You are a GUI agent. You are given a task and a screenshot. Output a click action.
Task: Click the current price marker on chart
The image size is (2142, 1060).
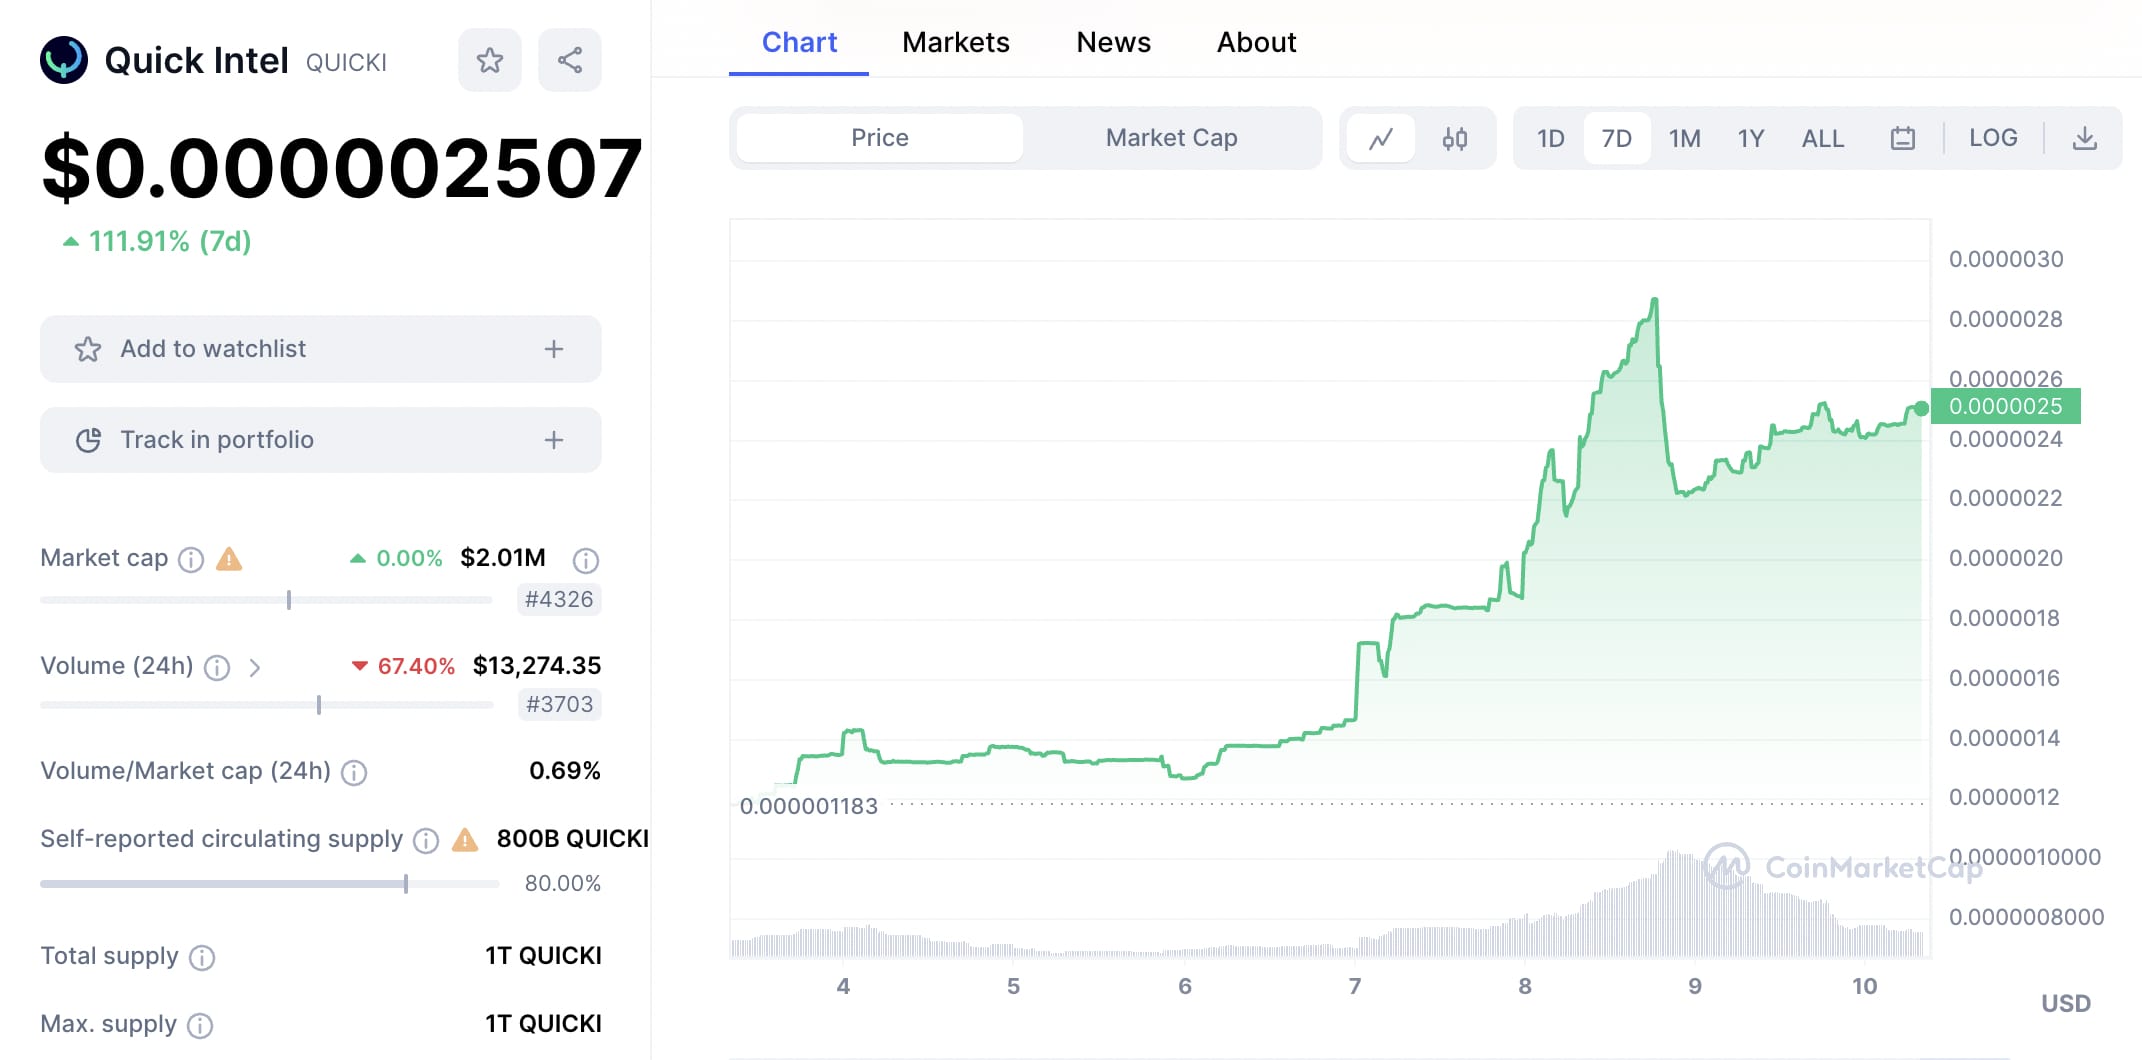1921,408
